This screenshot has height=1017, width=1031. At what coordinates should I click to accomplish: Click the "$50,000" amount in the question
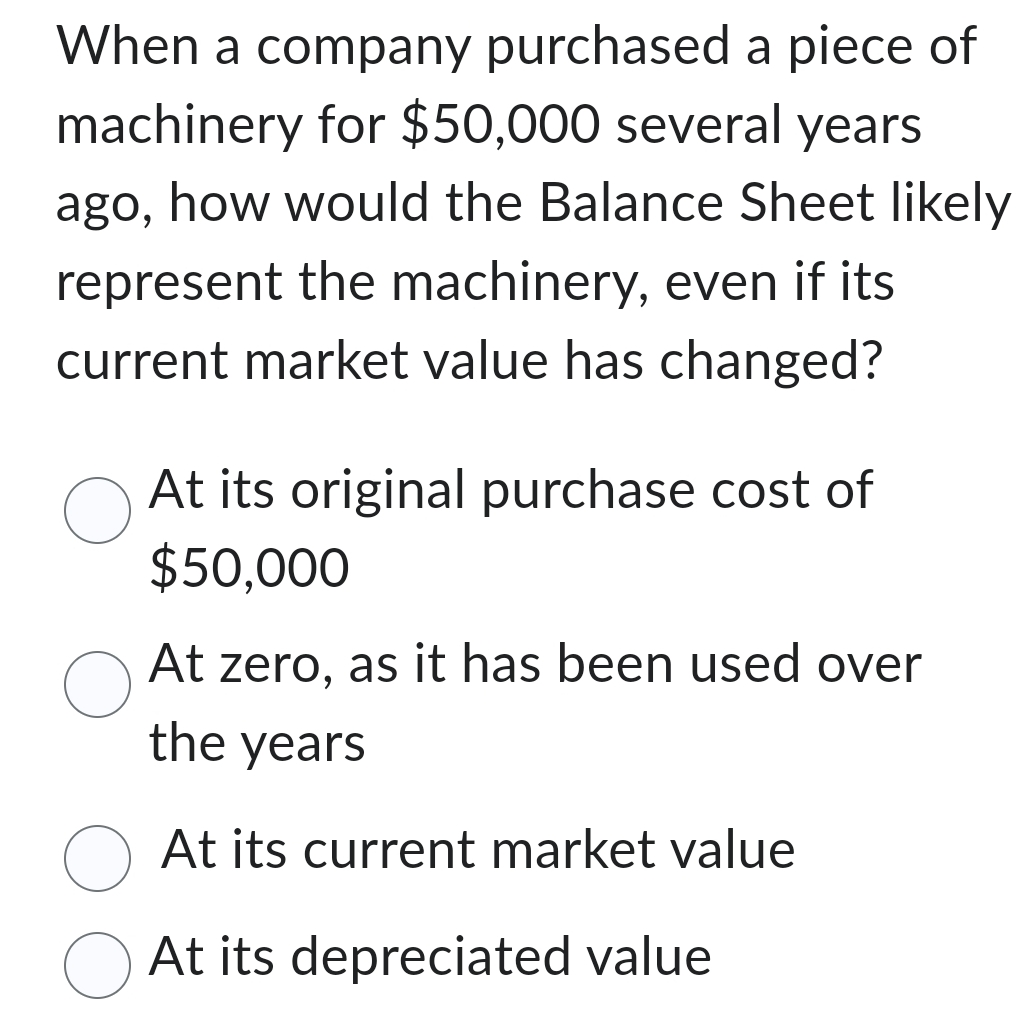tap(500, 126)
